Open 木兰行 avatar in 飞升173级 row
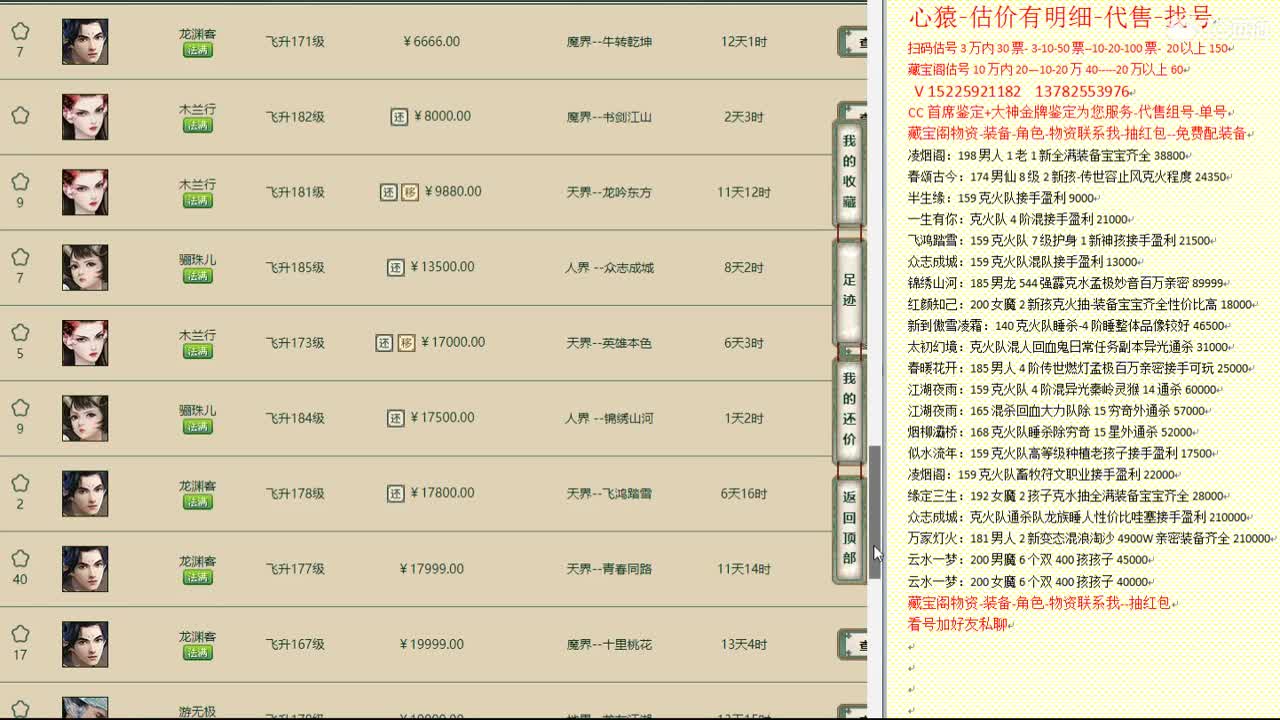Viewport: 1280px width, 720px height. pyautogui.click(x=85, y=343)
